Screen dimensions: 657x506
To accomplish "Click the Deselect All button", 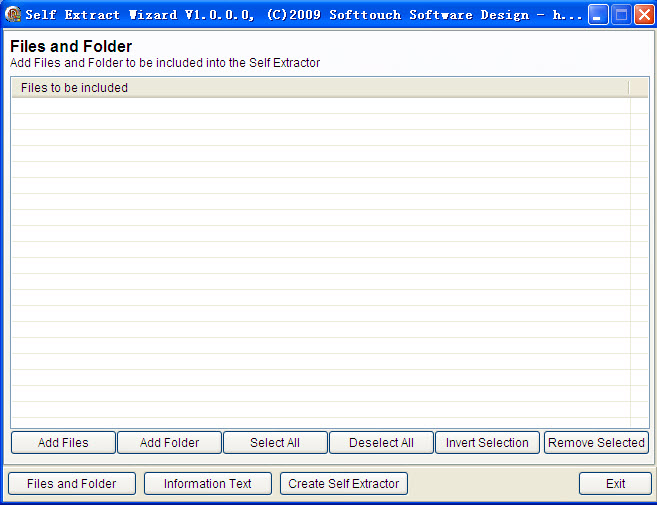I will pyautogui.click(x=381, y=443).
